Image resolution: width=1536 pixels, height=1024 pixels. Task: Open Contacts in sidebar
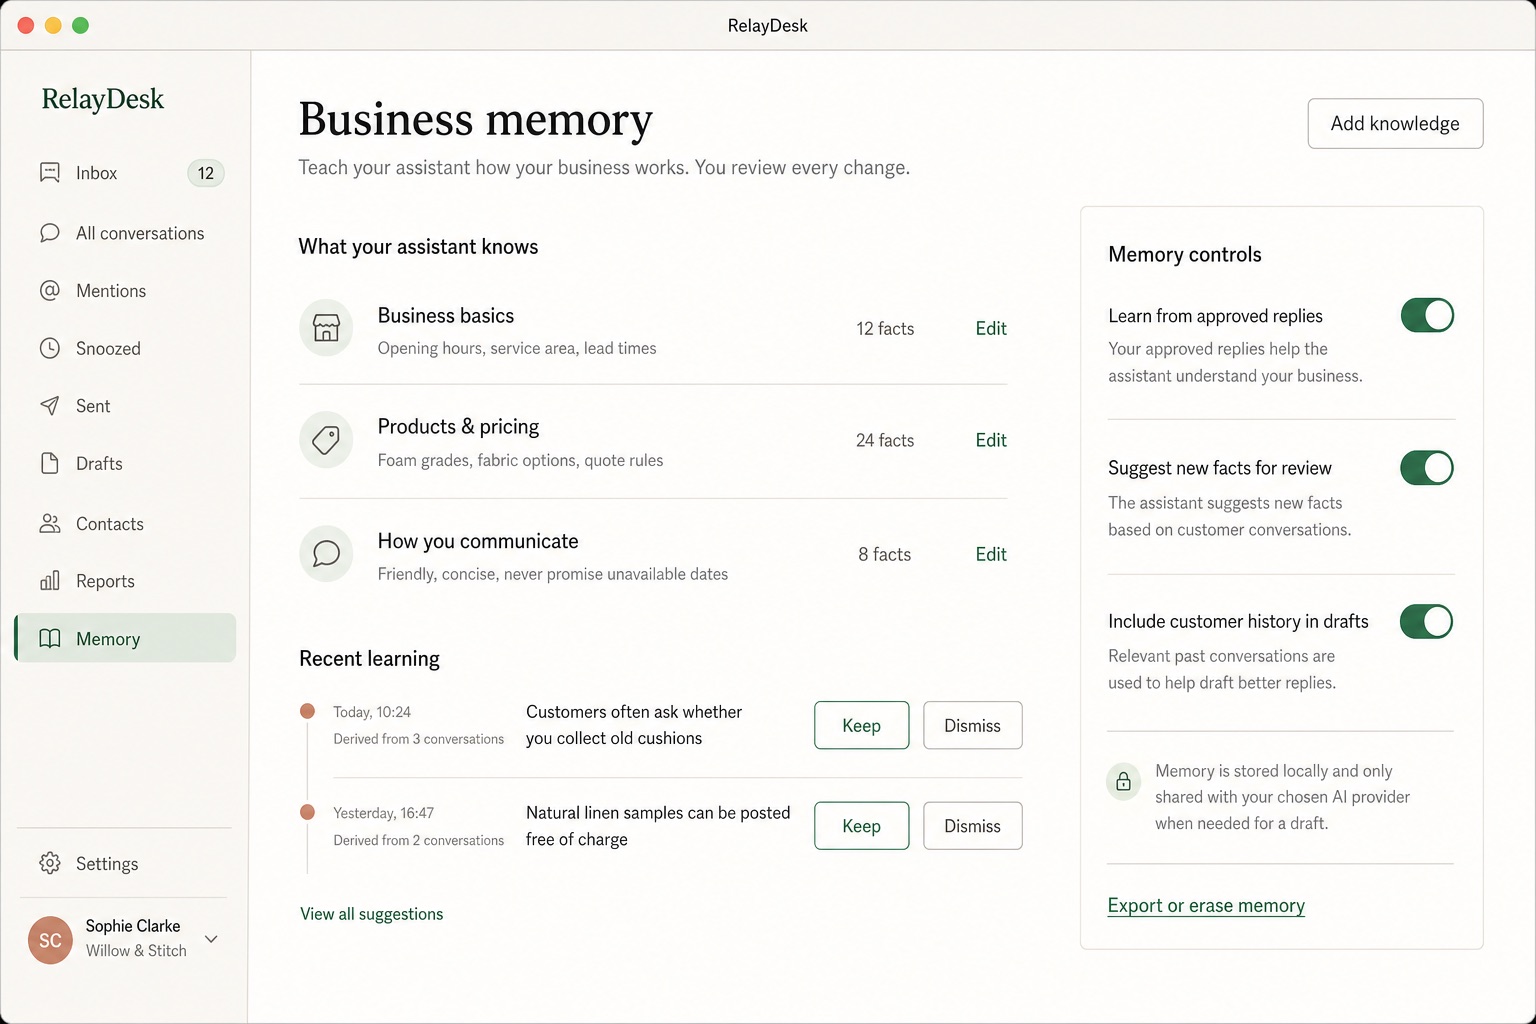126,524
